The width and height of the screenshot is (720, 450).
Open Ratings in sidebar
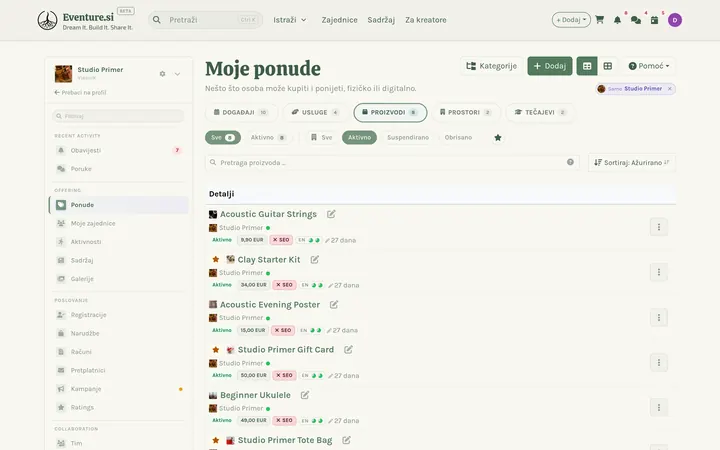[118, 407]
